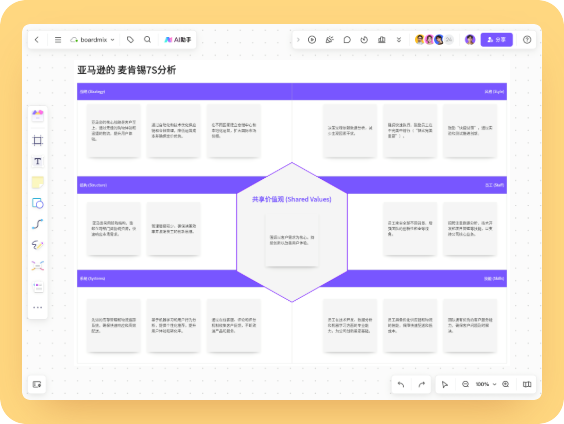Viewport: 564px width, 424px height.
Task: Select the Text tool
Action: click(x=38, y=161)
